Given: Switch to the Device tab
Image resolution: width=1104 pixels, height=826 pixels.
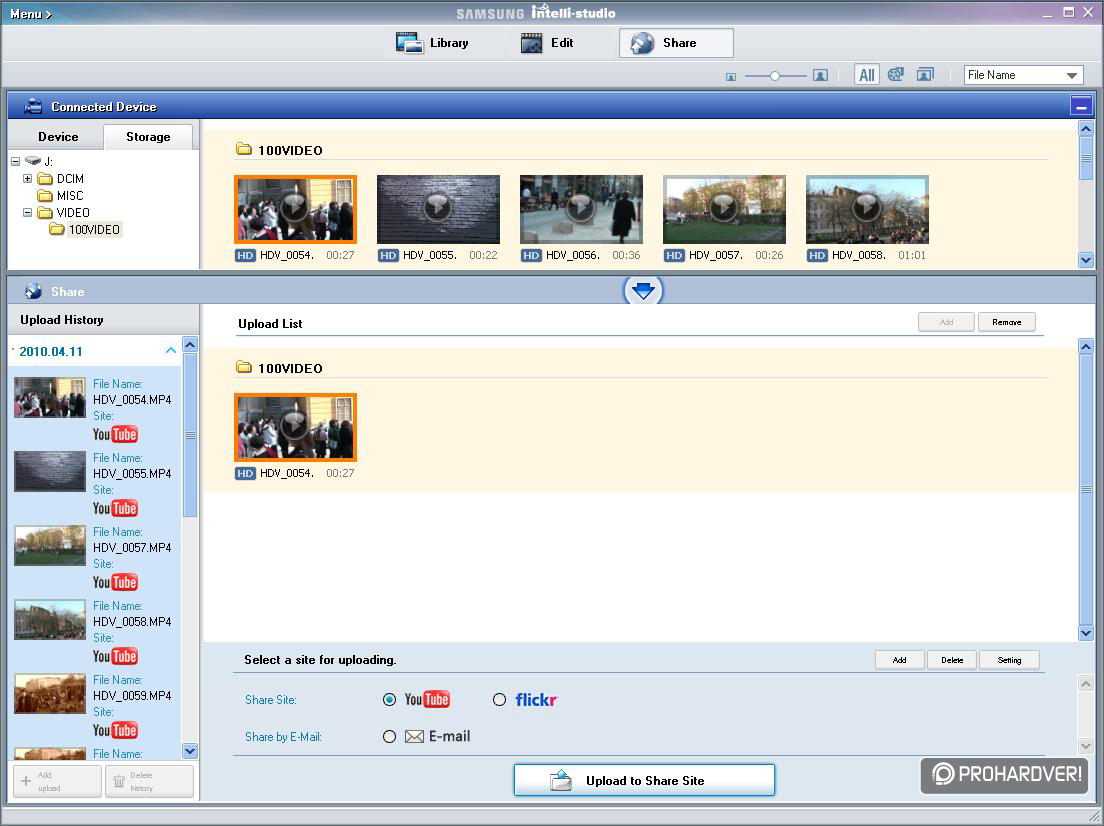Looking at the screenshot, I should click(58, 137).
